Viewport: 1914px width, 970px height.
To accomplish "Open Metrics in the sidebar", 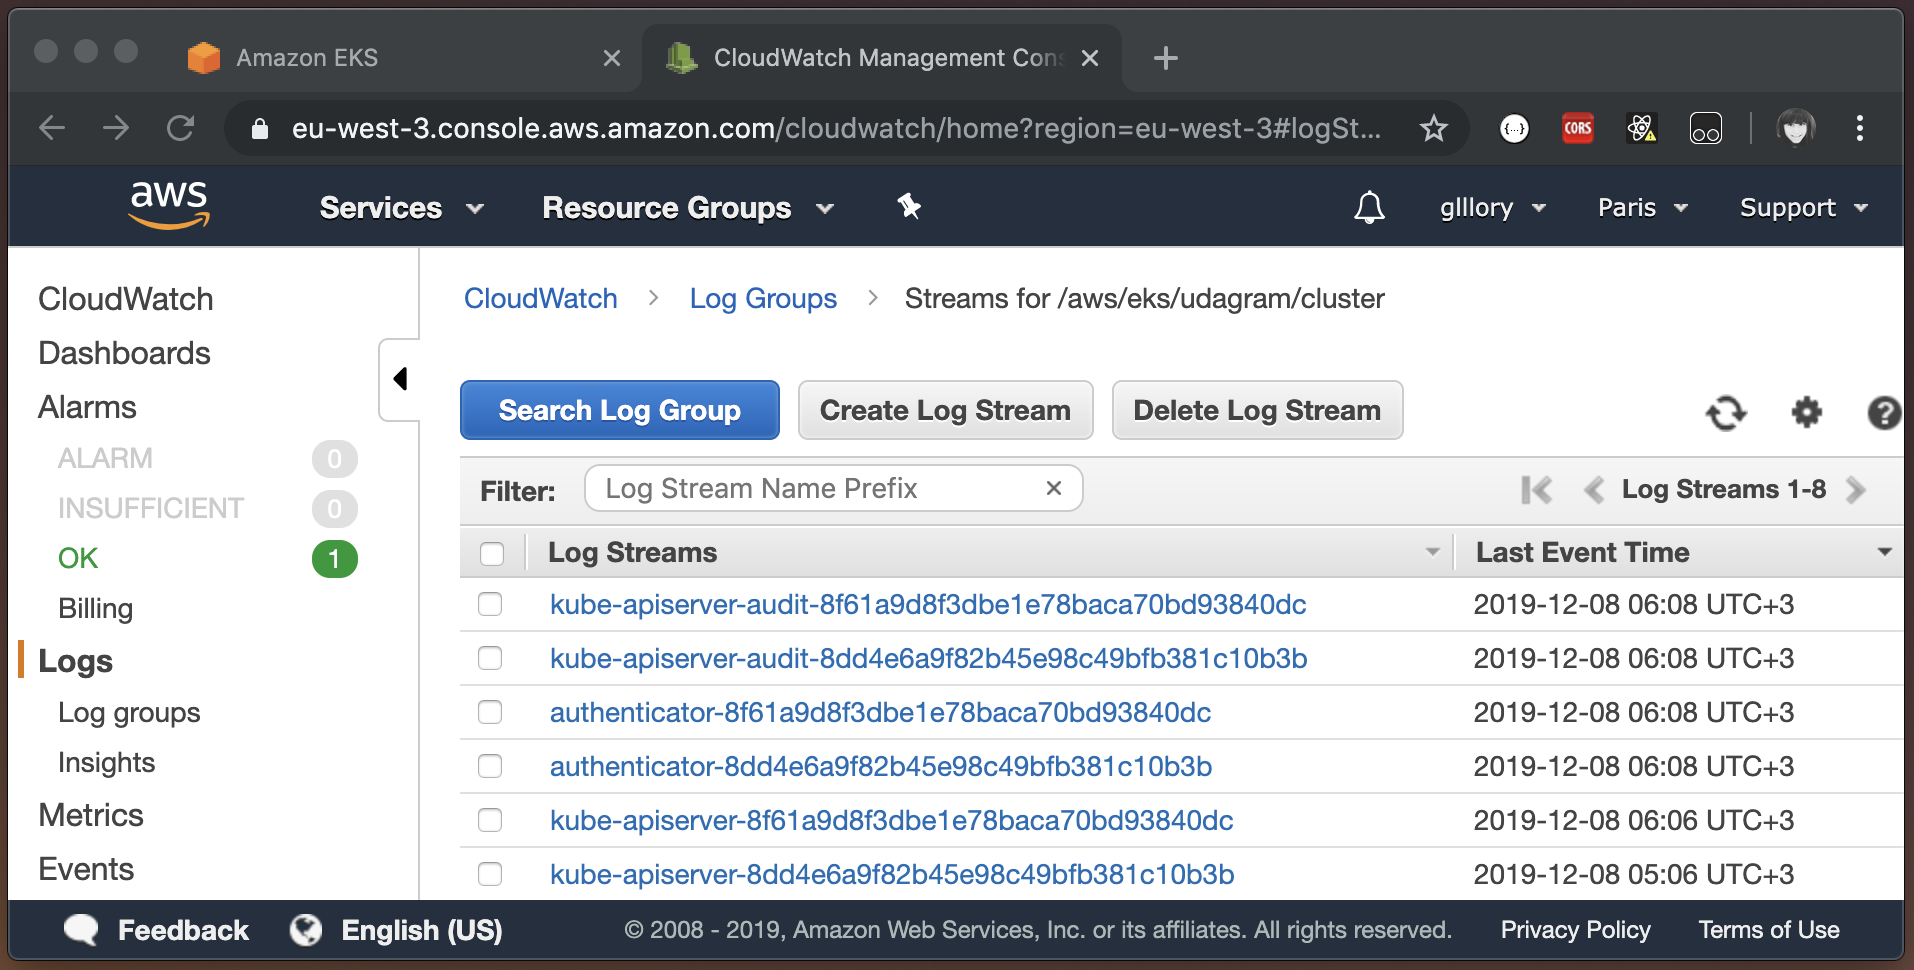I will pos(91,815).
